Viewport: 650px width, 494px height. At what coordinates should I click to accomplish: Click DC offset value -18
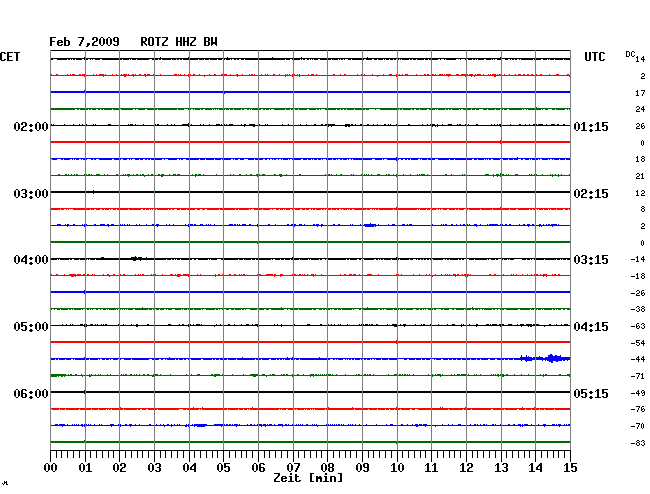(638, 276)
